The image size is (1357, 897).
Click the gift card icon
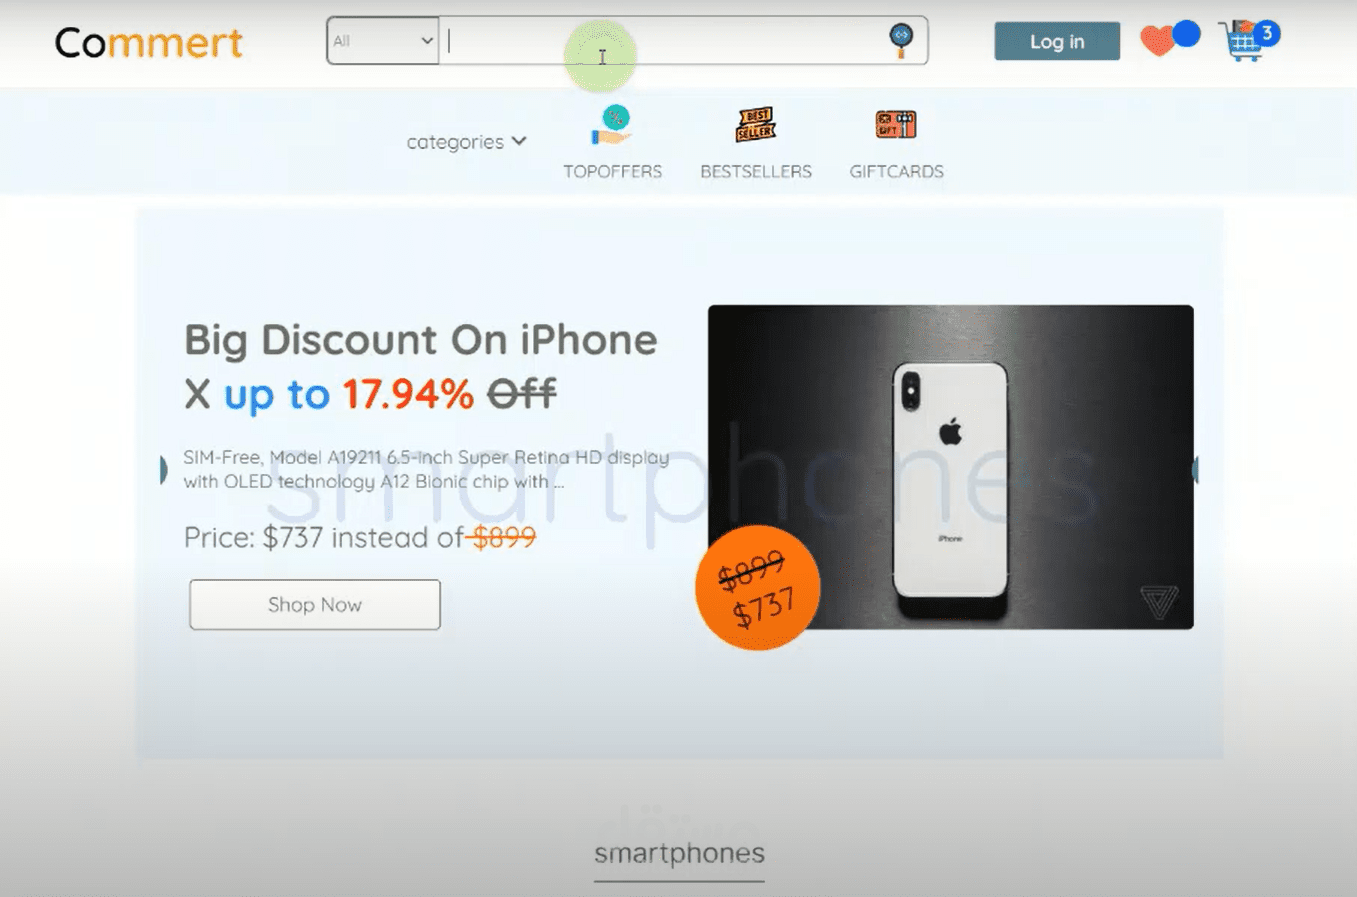(x=896, y=125)
